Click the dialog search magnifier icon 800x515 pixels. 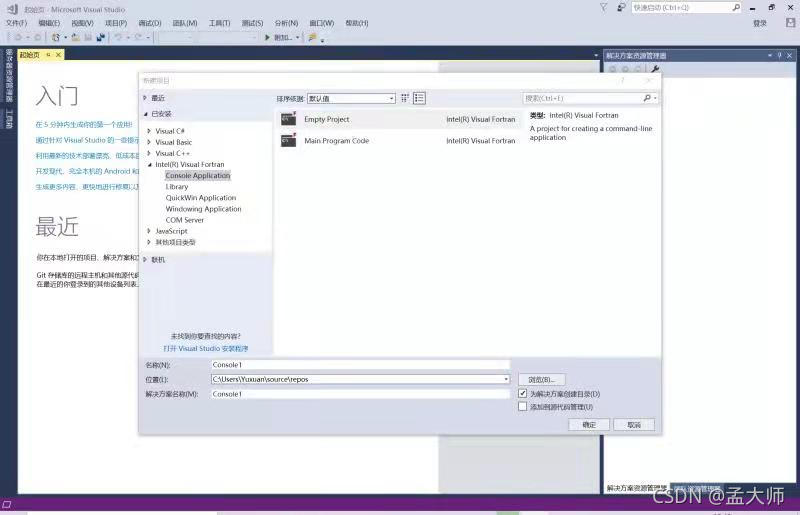647,98
